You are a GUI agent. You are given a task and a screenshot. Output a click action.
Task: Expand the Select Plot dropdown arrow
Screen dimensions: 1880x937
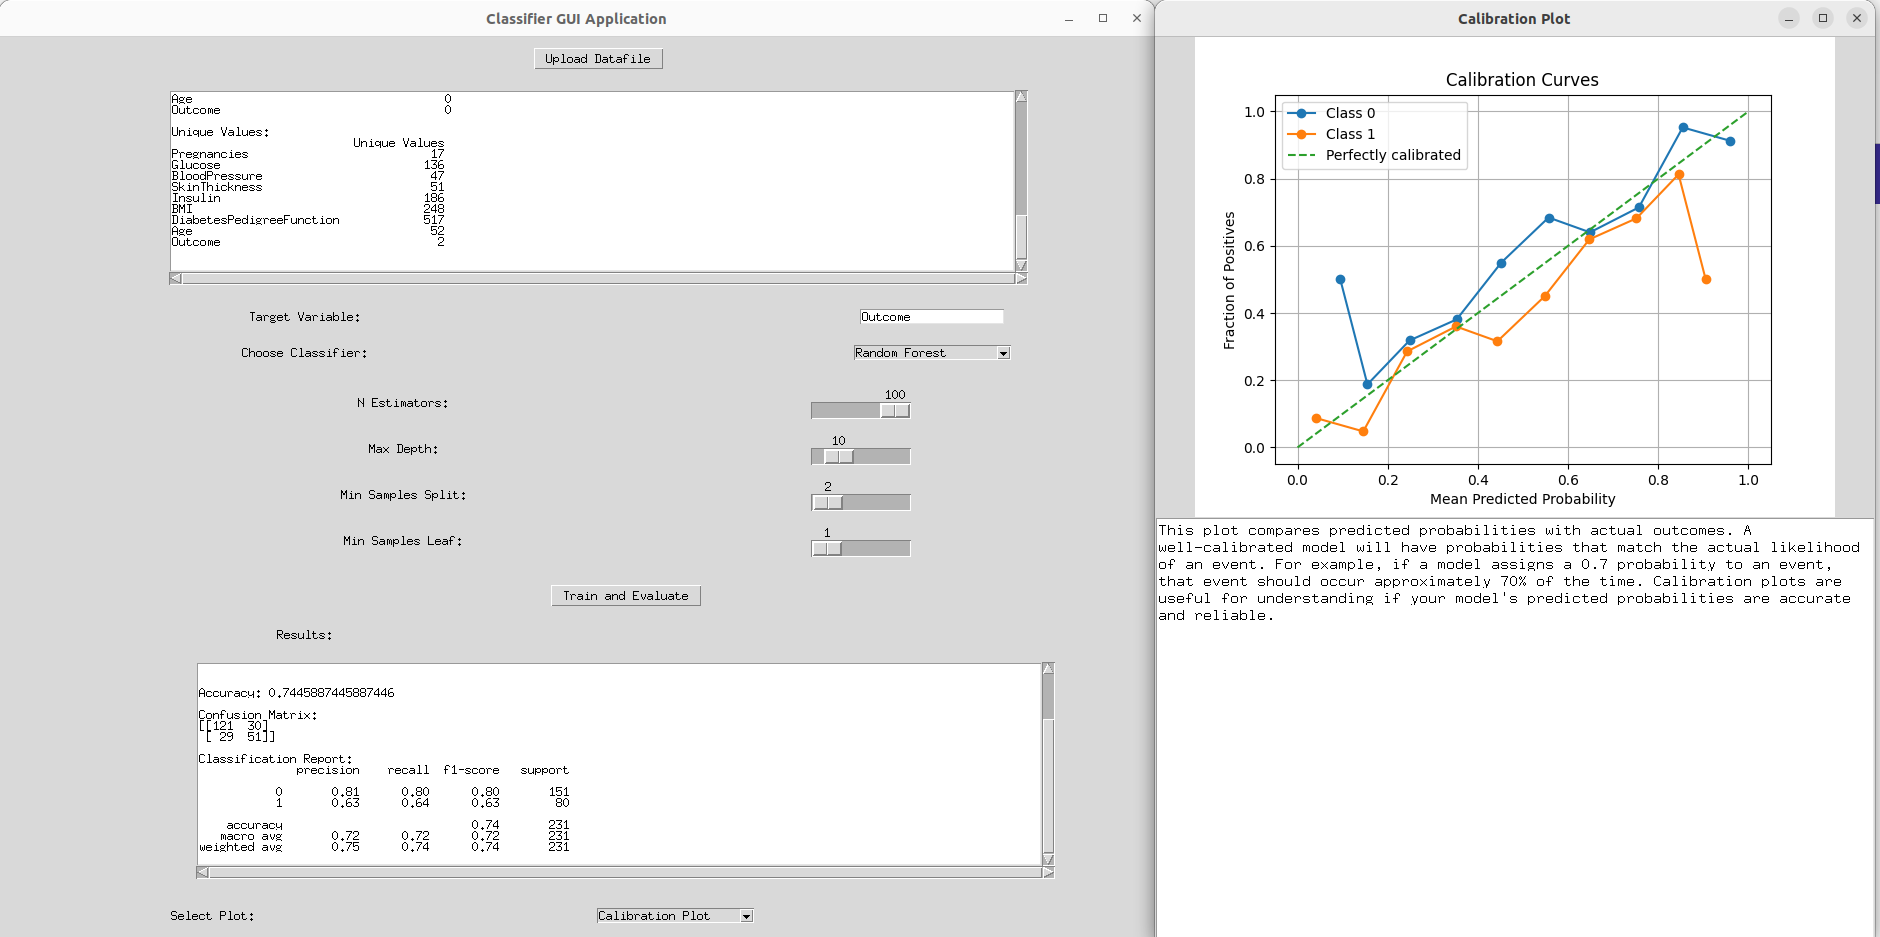746,916
